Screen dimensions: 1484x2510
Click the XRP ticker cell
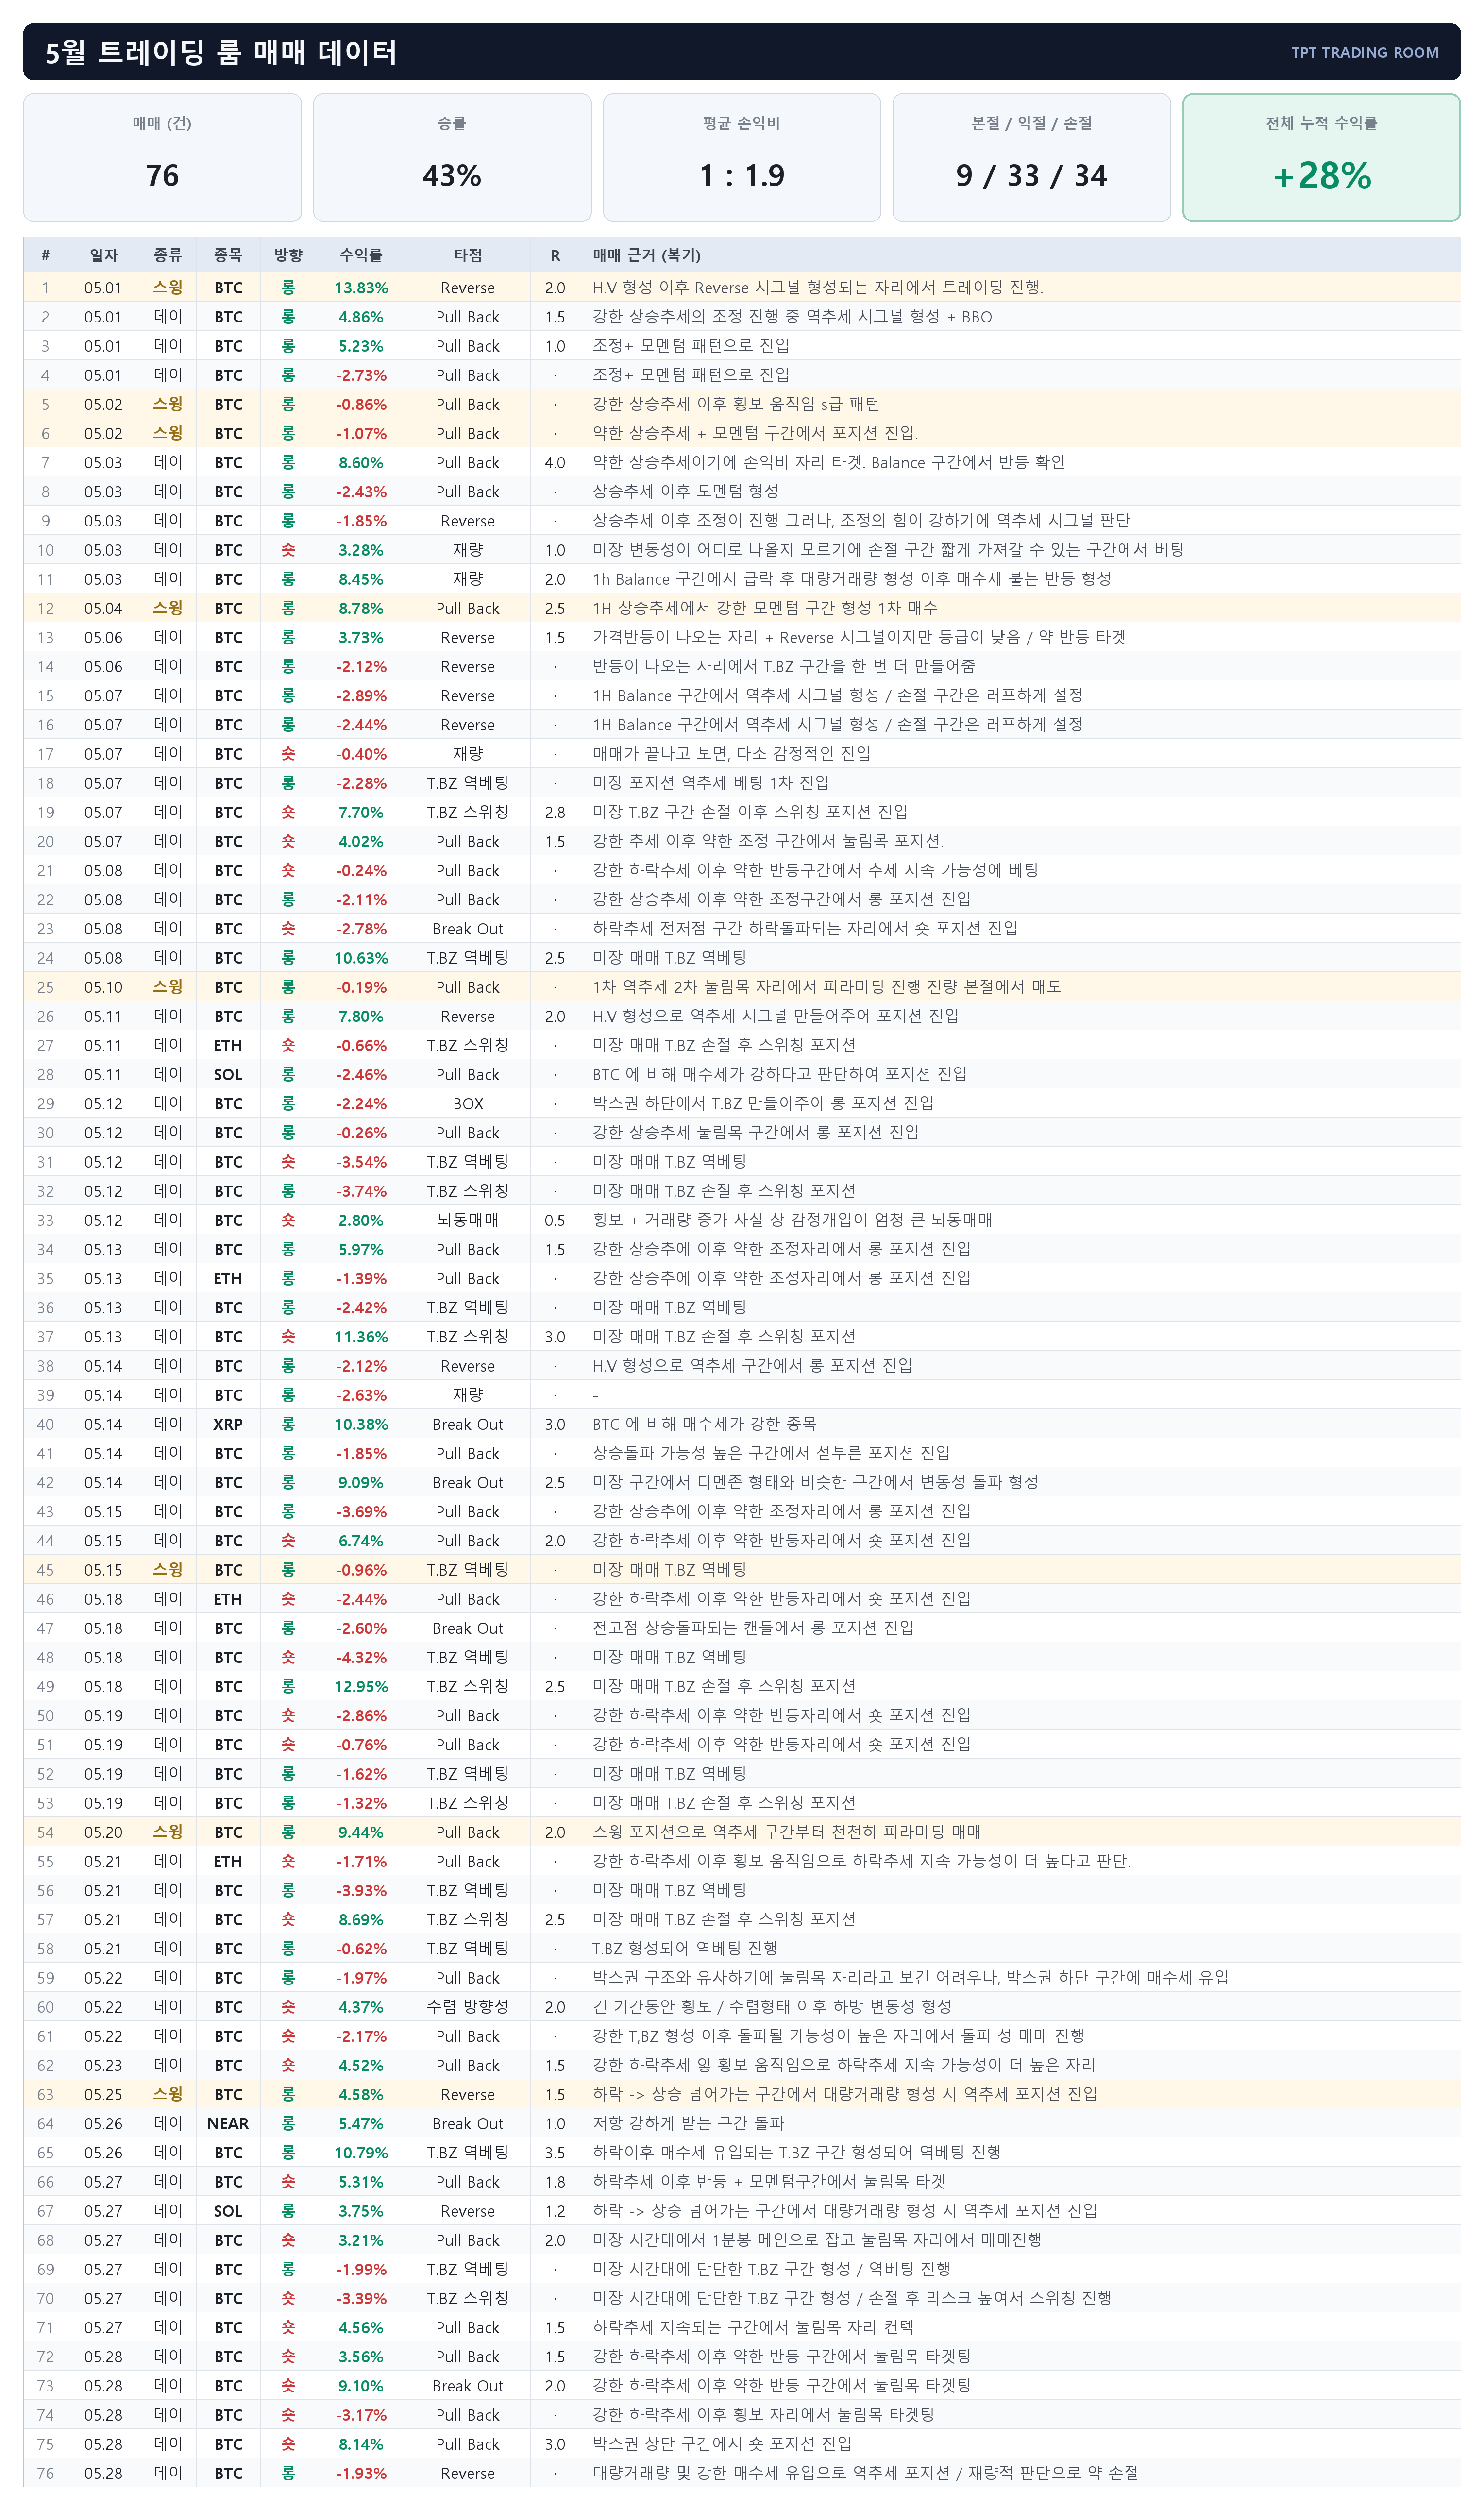[228, 1424]
